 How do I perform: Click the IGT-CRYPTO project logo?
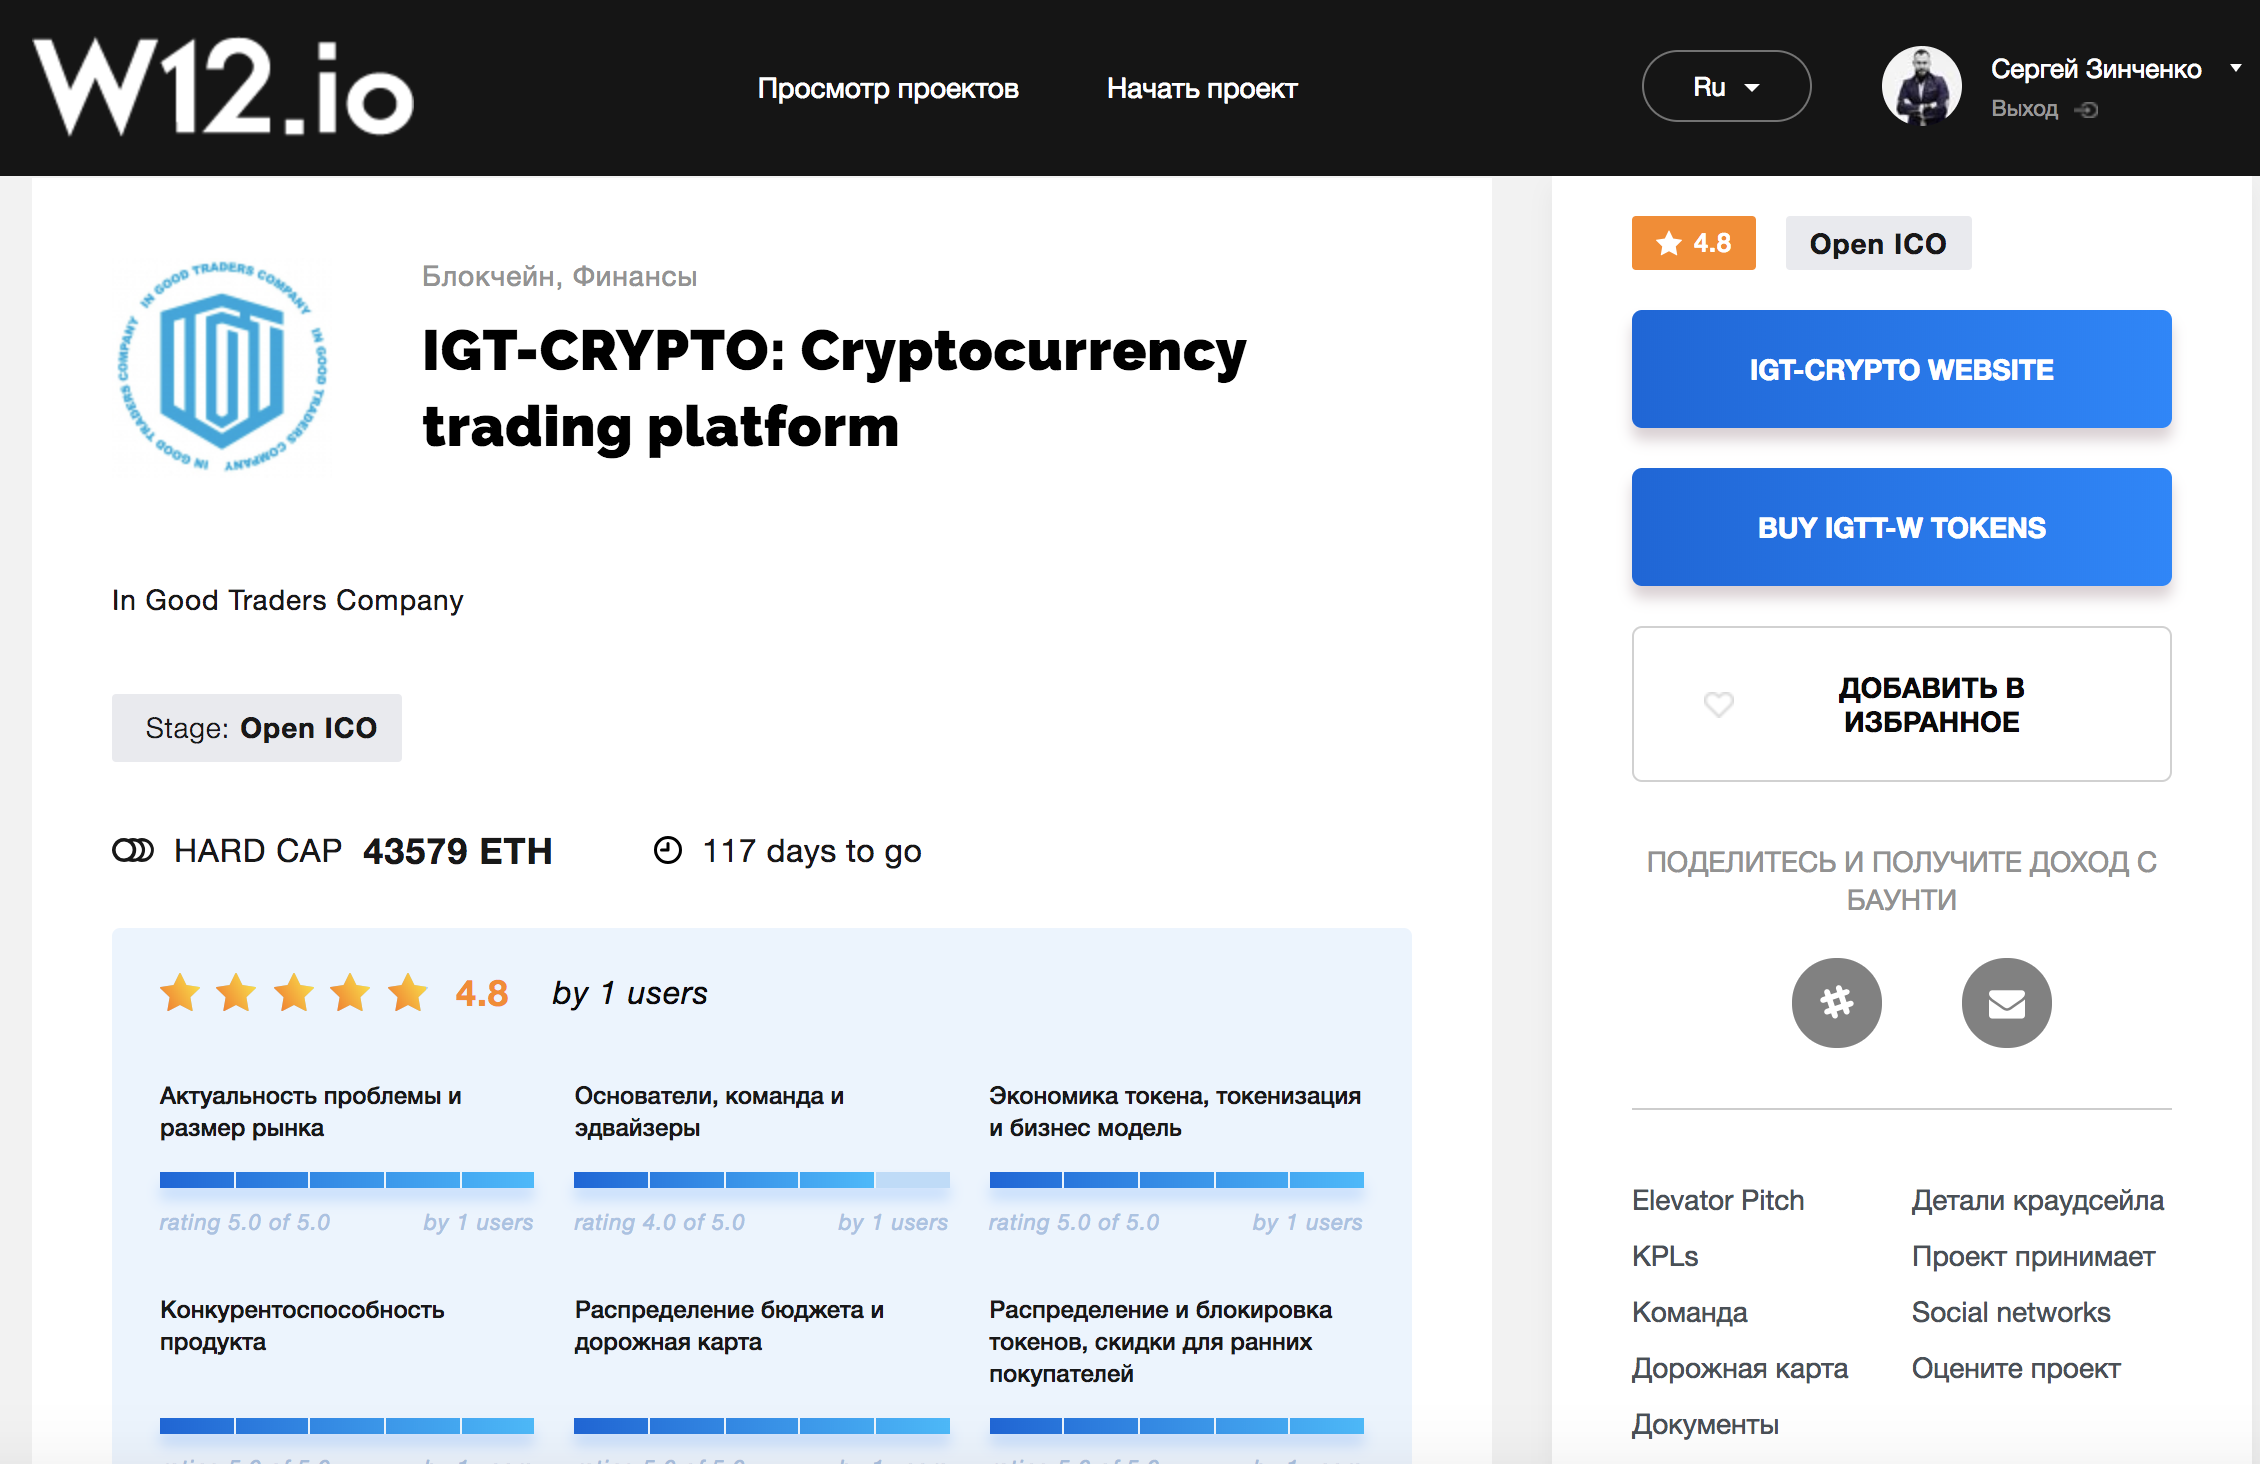pyautogui.click(x=222, y=367)
